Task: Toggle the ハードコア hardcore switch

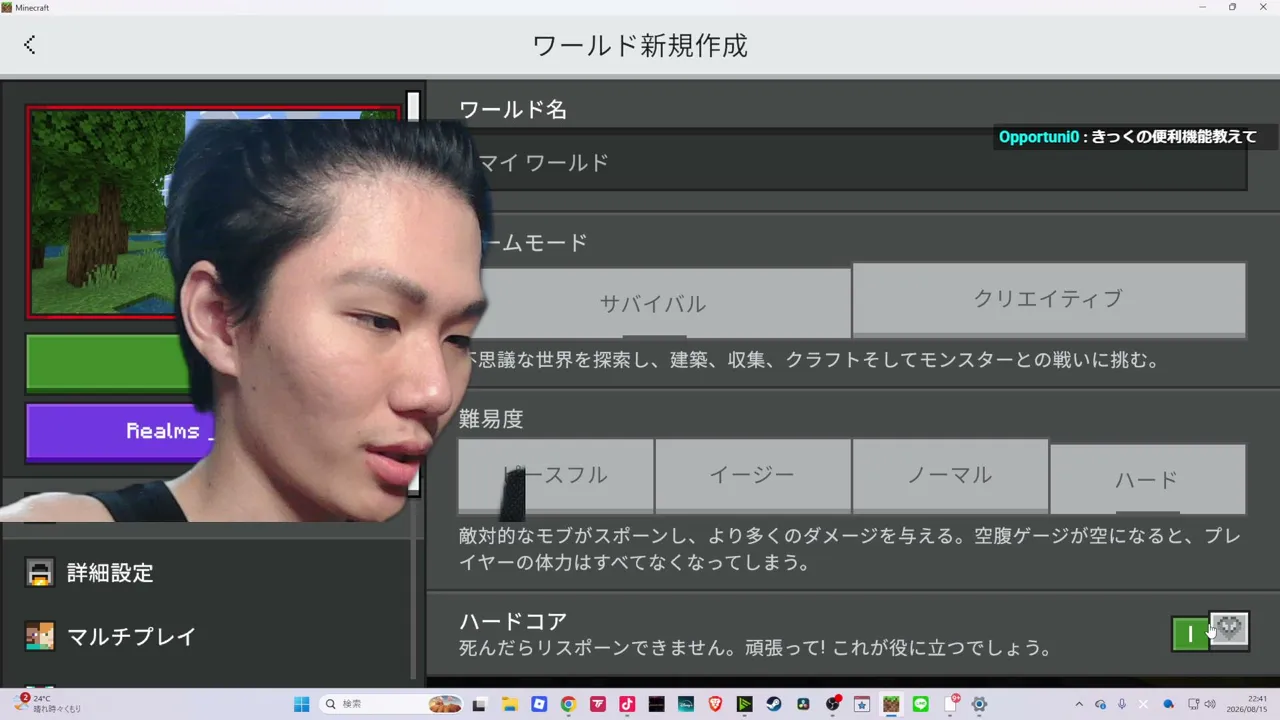Action: click(x=1210, y=632)
